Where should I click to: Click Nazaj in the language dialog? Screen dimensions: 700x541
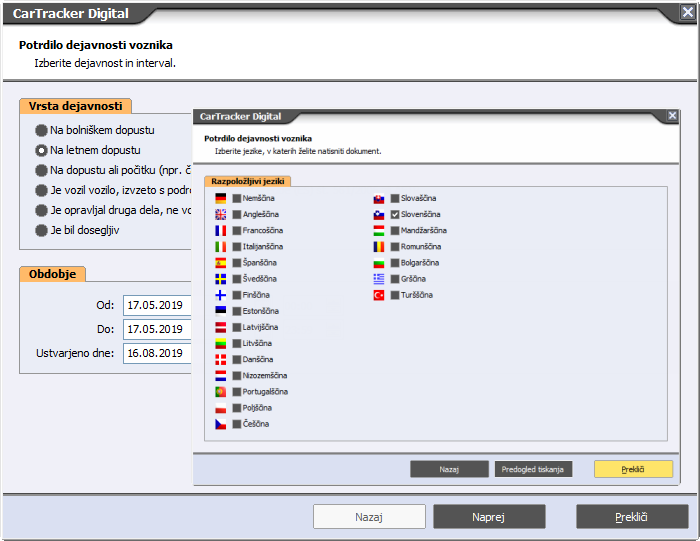click(449, 469)
